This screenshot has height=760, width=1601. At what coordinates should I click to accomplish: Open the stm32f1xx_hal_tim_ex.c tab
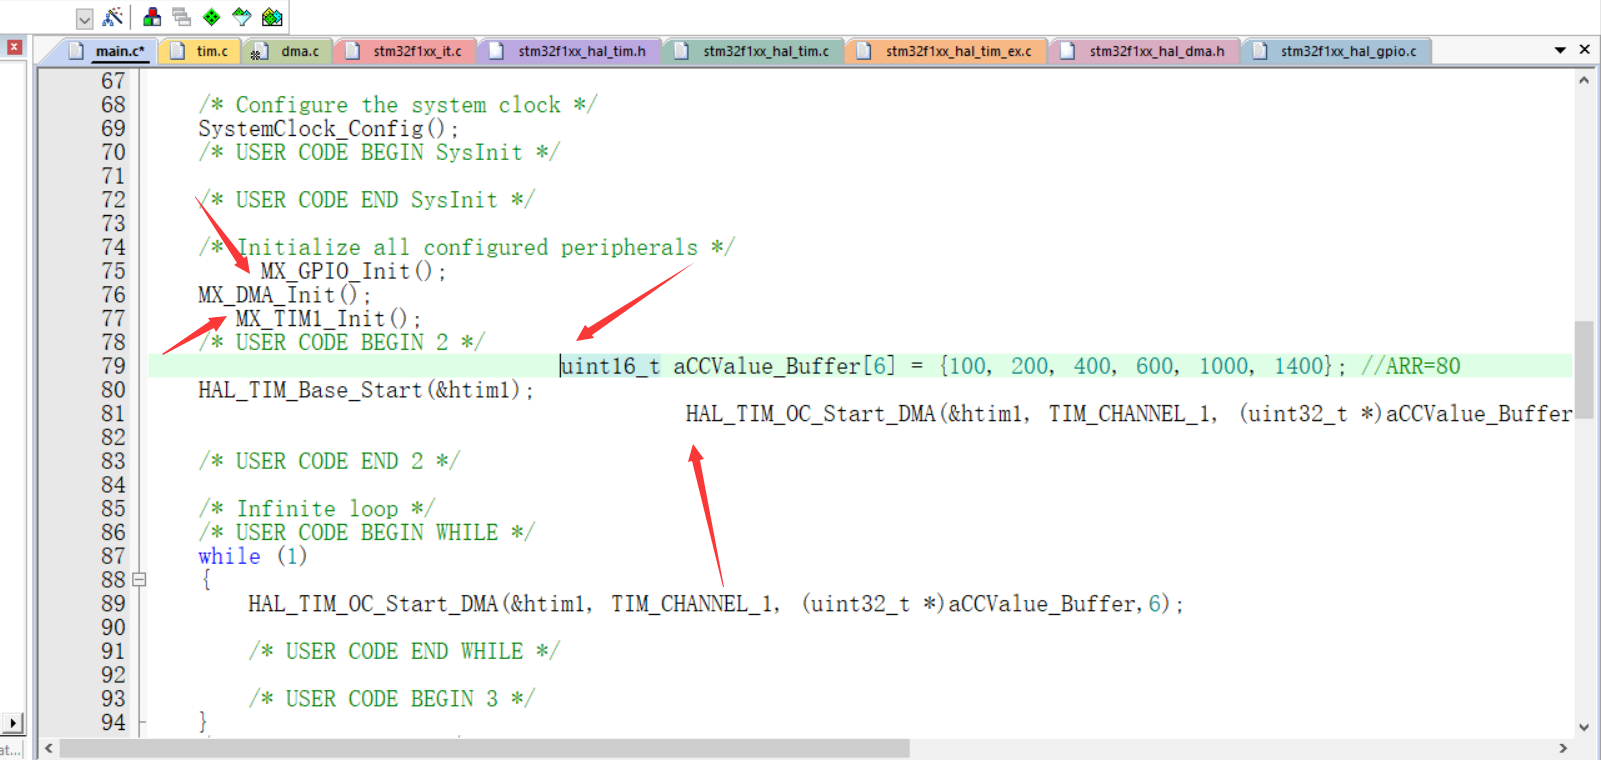coord(946,51)
